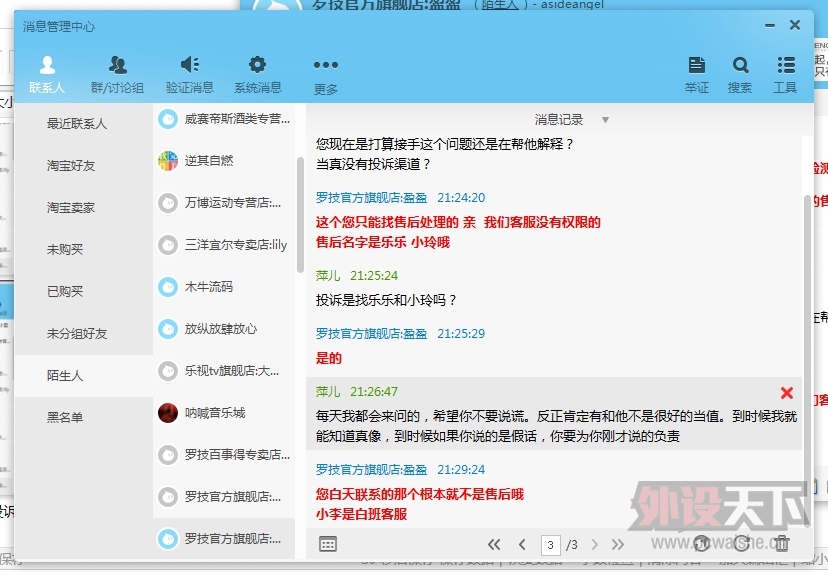The width and height of the screenshot is (828, 576).
Task: Click 万博运动专营店 gray avatar icon
Action: tap(168, 203)
